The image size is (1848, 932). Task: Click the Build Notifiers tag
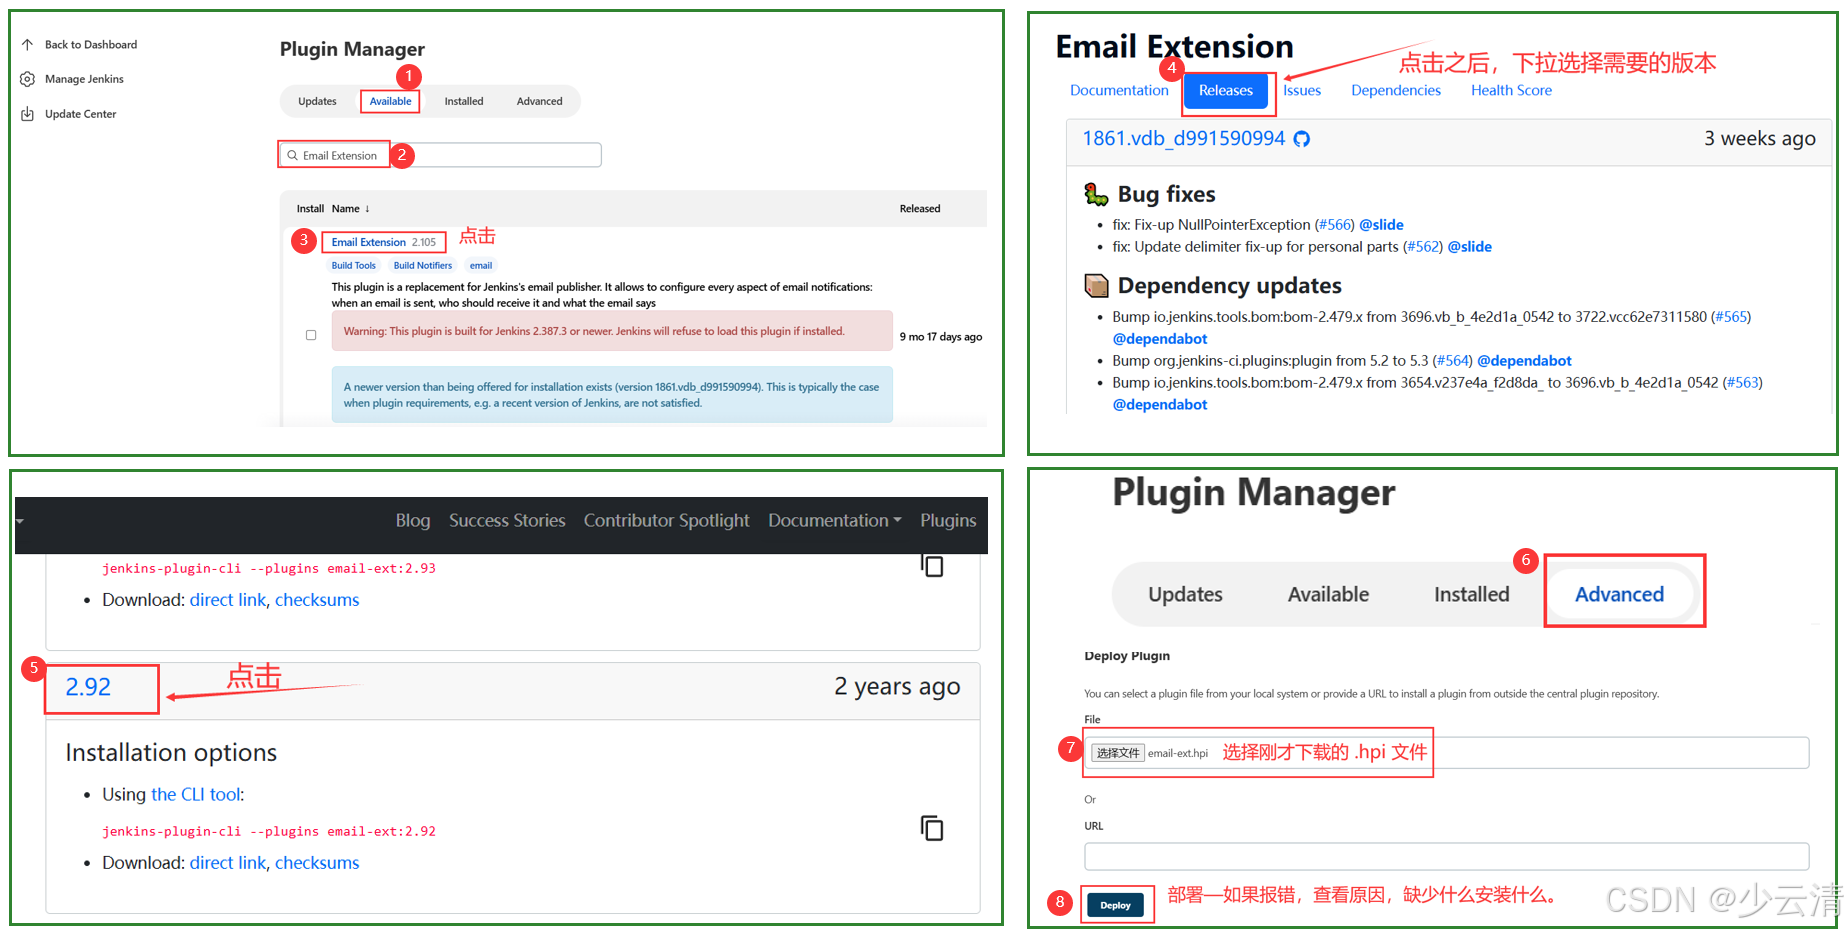click(x=423, y=266)
